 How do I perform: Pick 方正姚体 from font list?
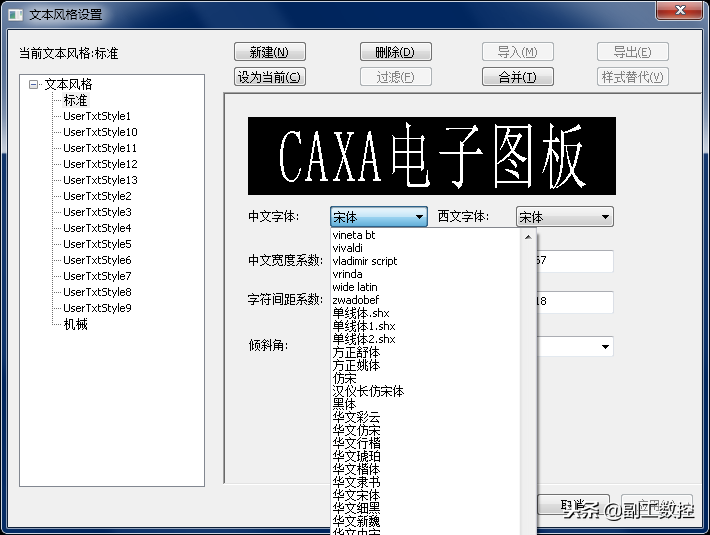pos(426,365)
